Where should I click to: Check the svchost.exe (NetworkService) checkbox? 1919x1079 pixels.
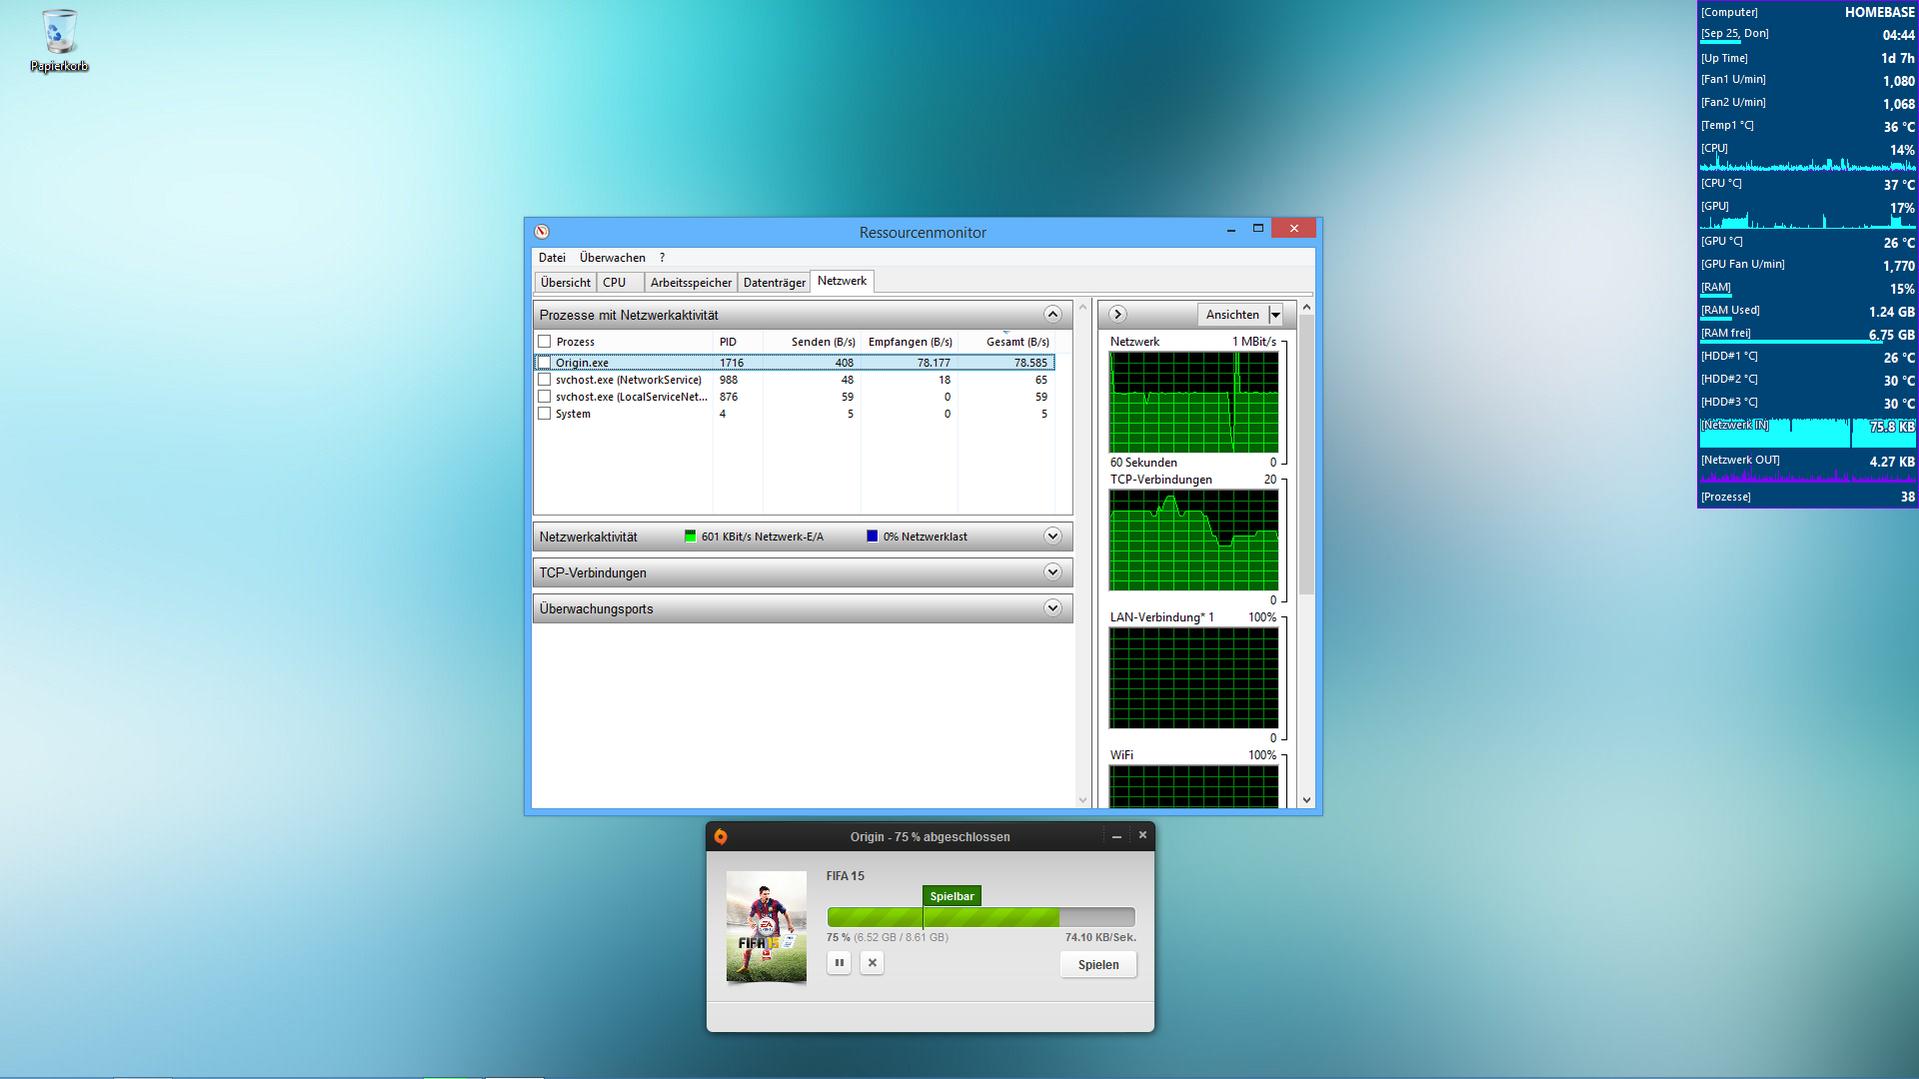pos(545,380)
